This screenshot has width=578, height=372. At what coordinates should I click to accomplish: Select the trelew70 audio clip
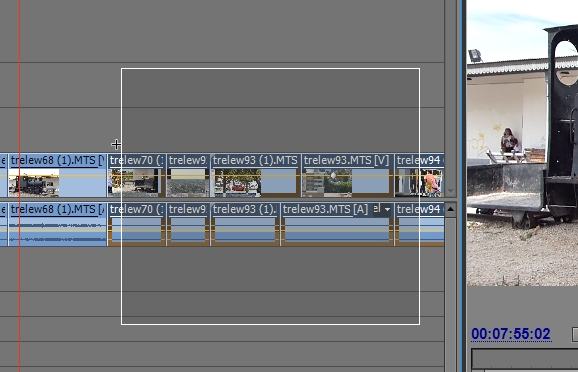[136, 224]
